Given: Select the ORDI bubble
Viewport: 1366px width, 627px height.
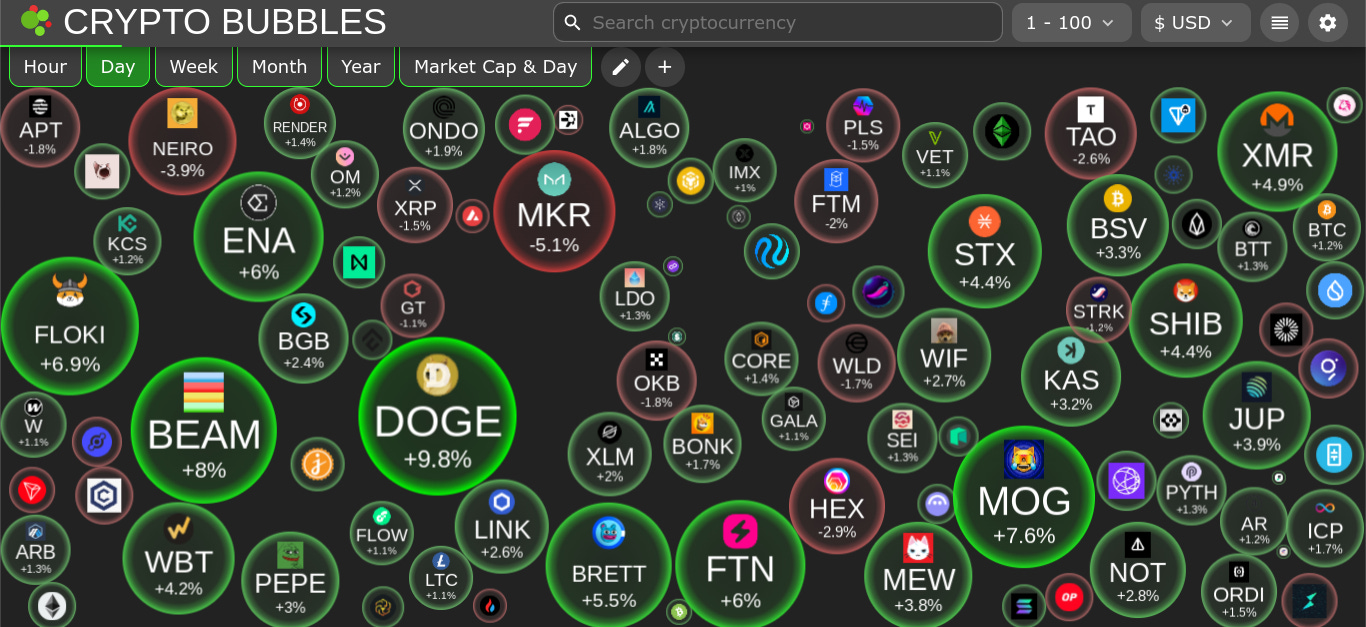Looking at the screenshot, I should point(1239,592).
